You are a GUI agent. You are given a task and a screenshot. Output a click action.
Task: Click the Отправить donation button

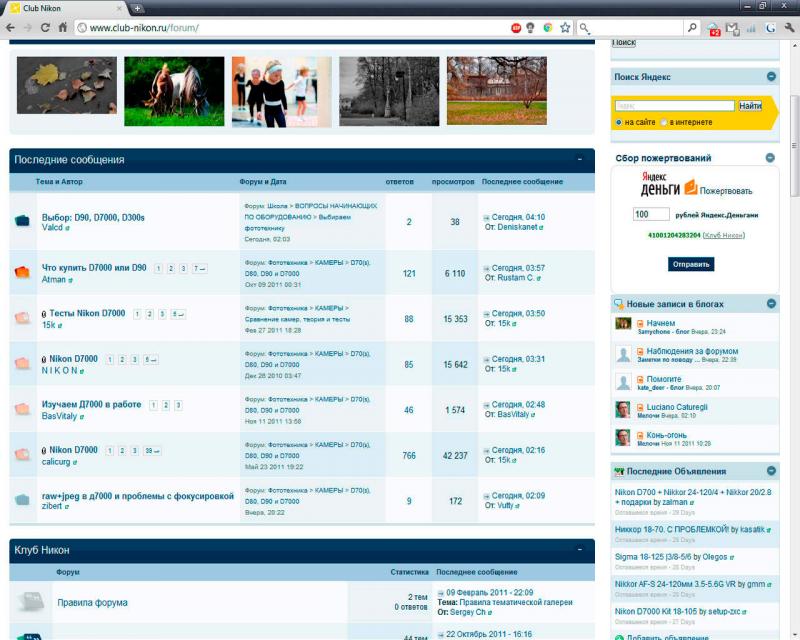(691, 264)
